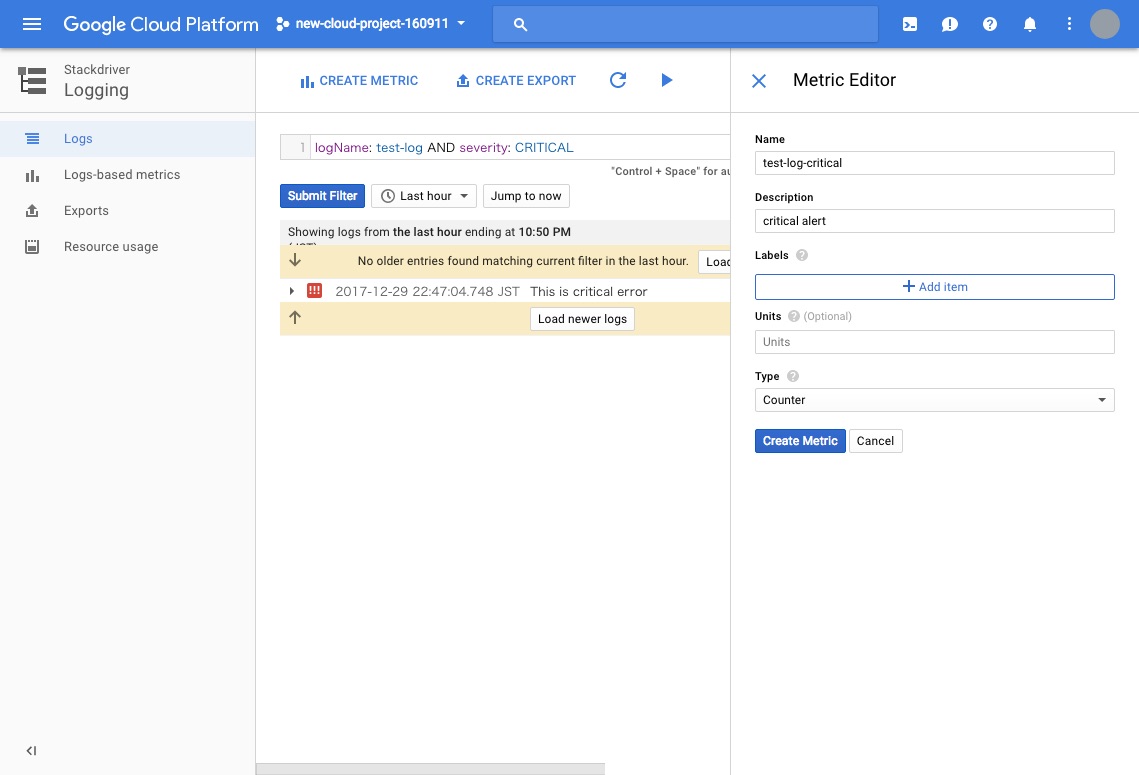The image size is (1139, 775).
Task: Click the horizontal scrollbar at bottom
Action: [430, 769]
